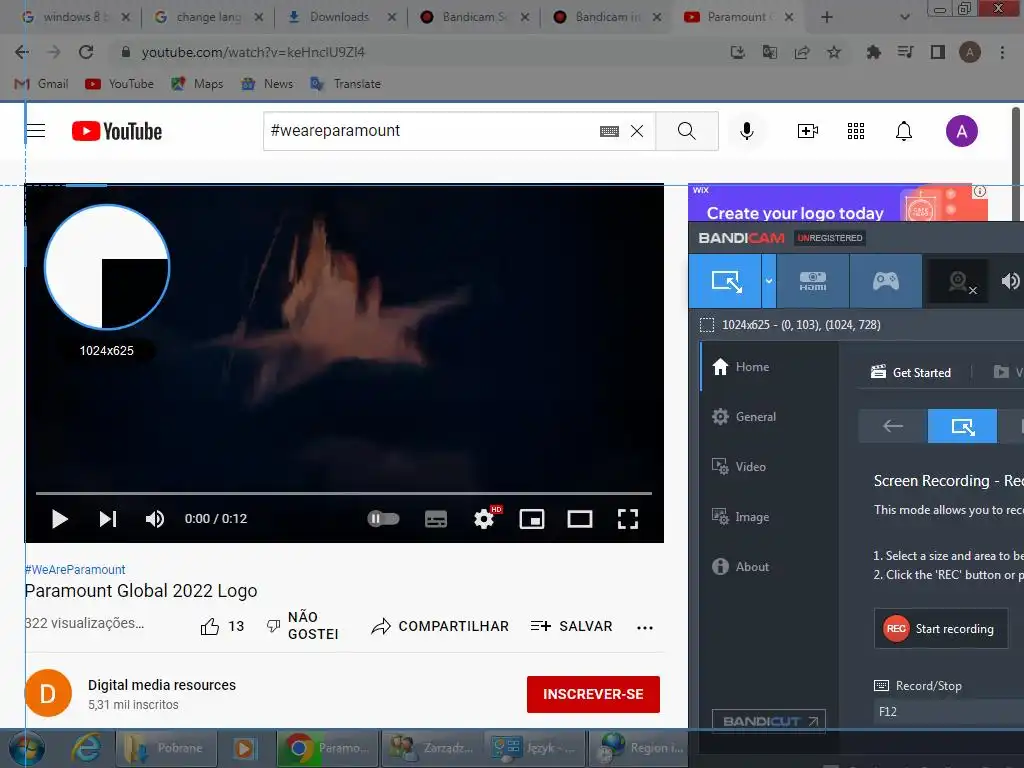1024x768 pixels.
Task: Open Internet Explorer from the taskbar
Action: [87, 748]
